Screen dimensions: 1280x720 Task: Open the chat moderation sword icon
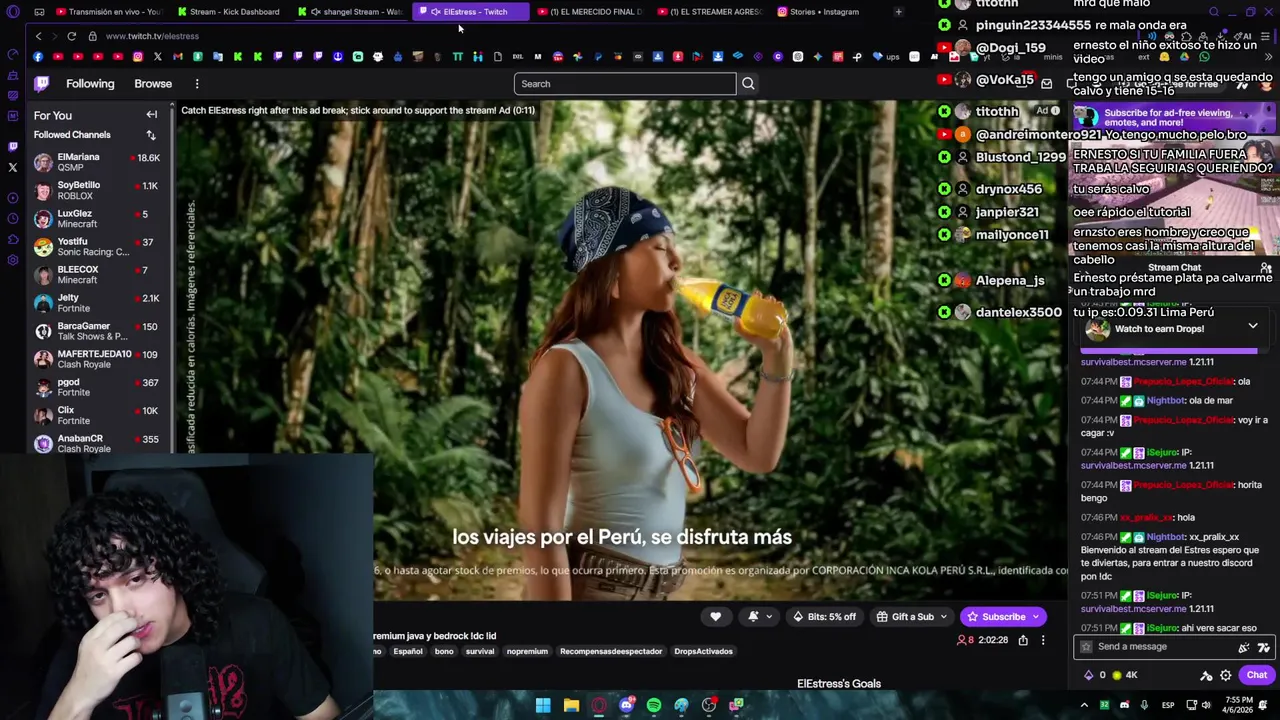pos(1206,675)
